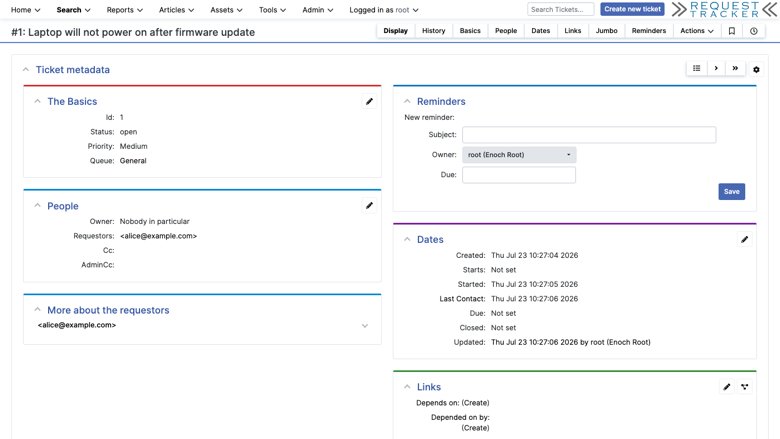780x439 pixels.
Task: Edit People section with pencil icon
Action: (369, 205)
